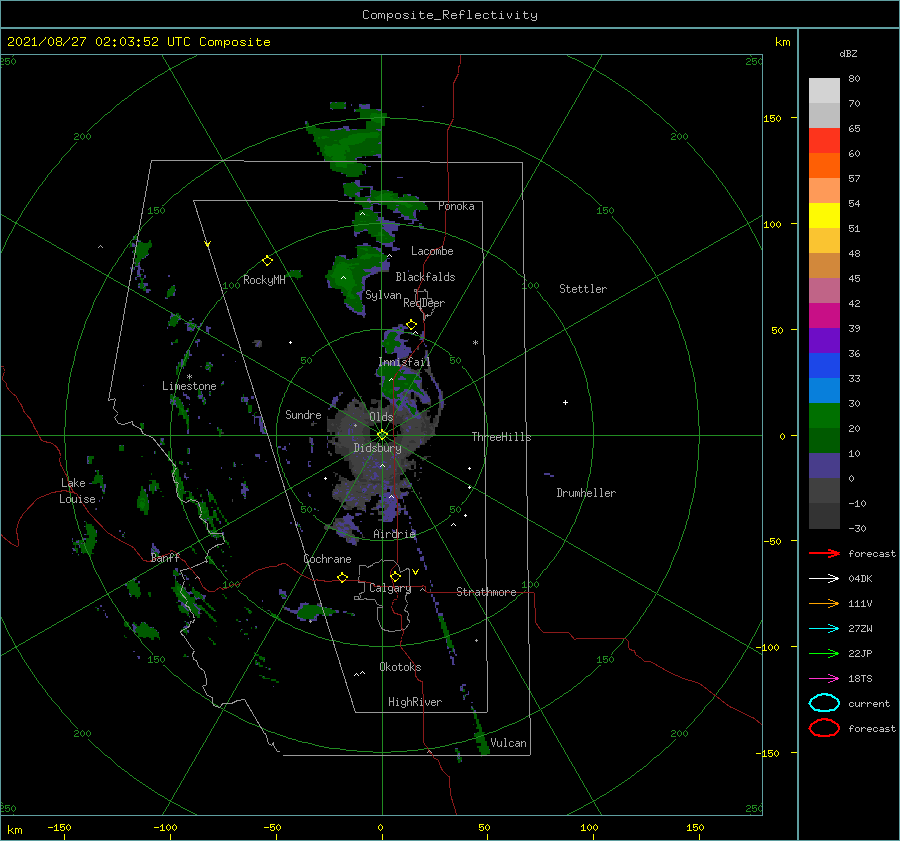Click the green 22JP arrow icon
This screenshot has height=841, width=900.
824,653
